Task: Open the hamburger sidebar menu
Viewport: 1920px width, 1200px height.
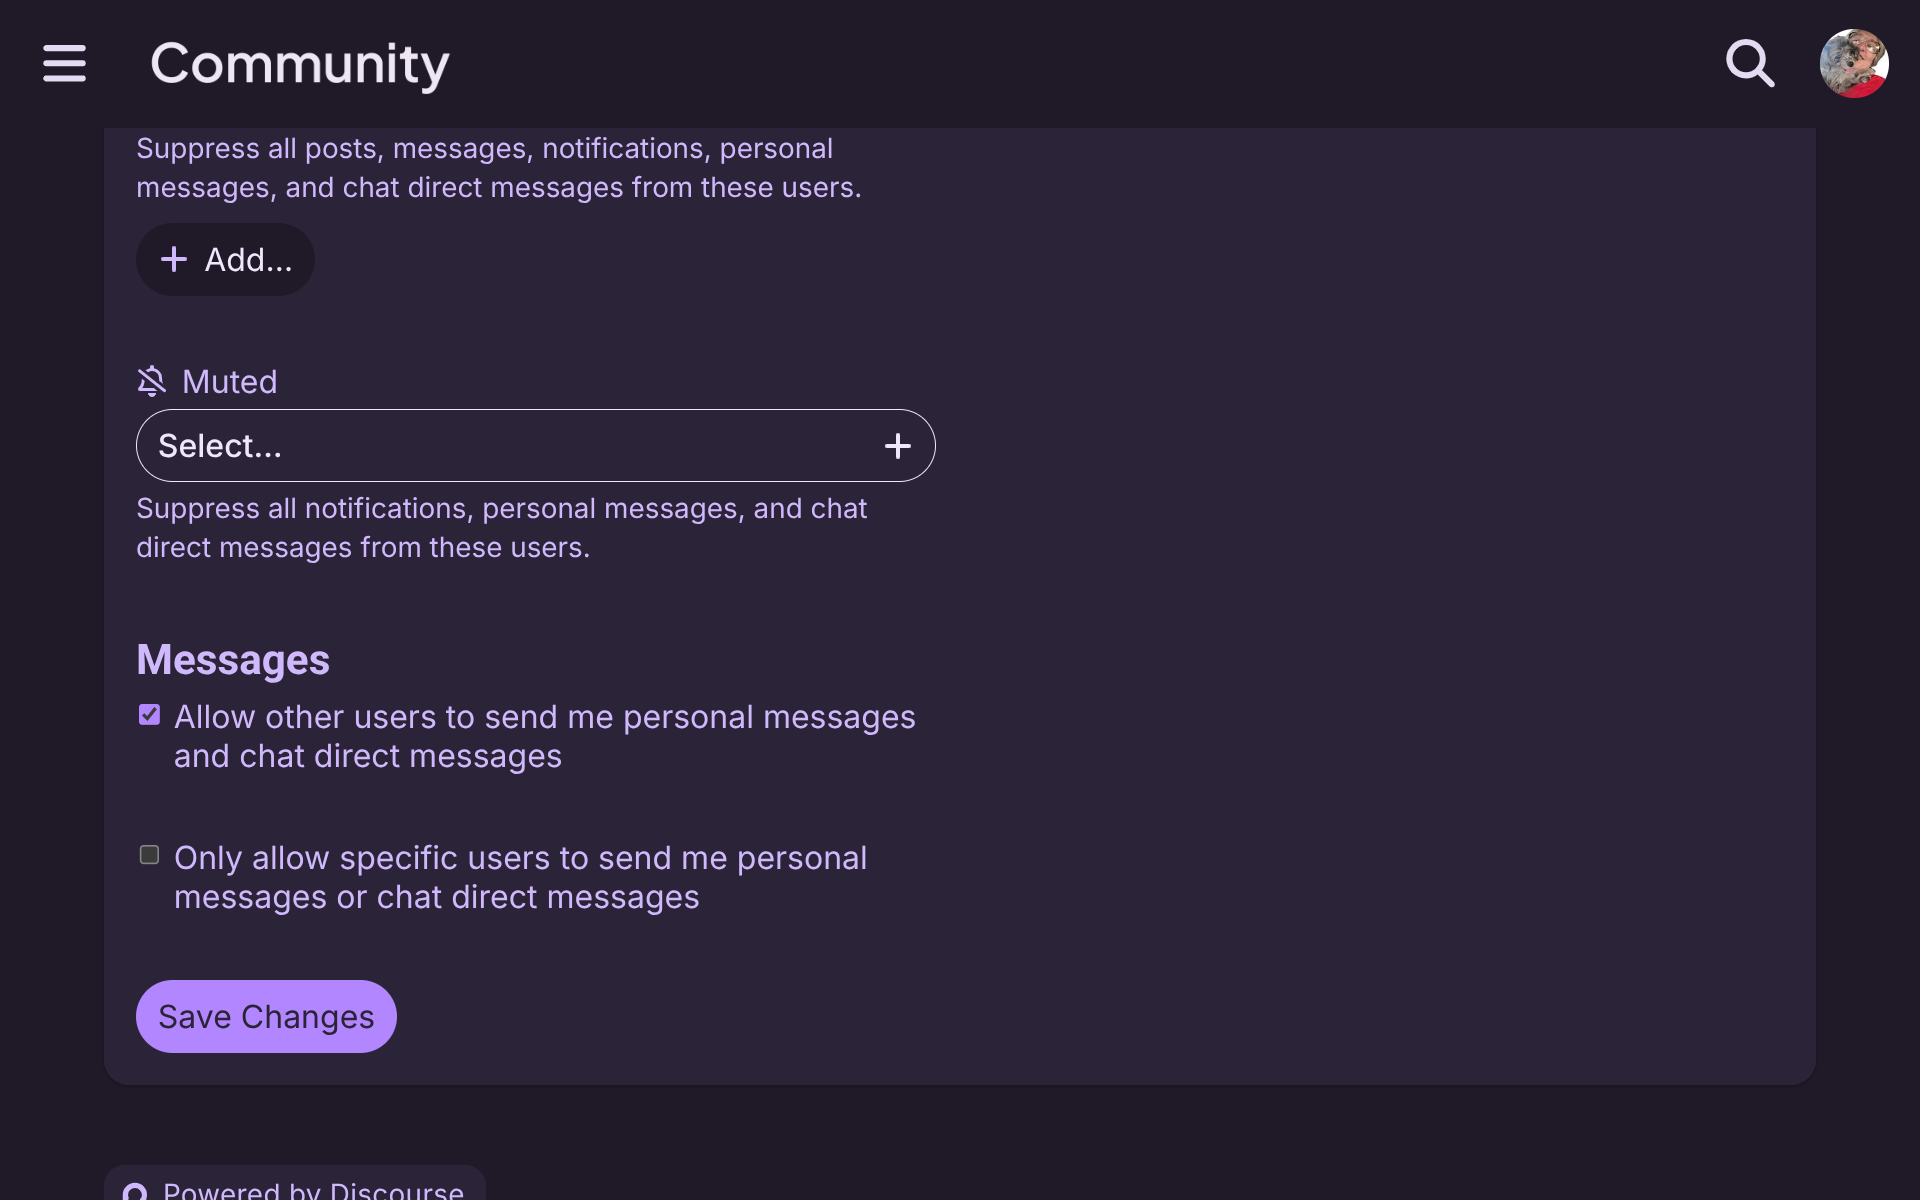Action: click(64, 64)
